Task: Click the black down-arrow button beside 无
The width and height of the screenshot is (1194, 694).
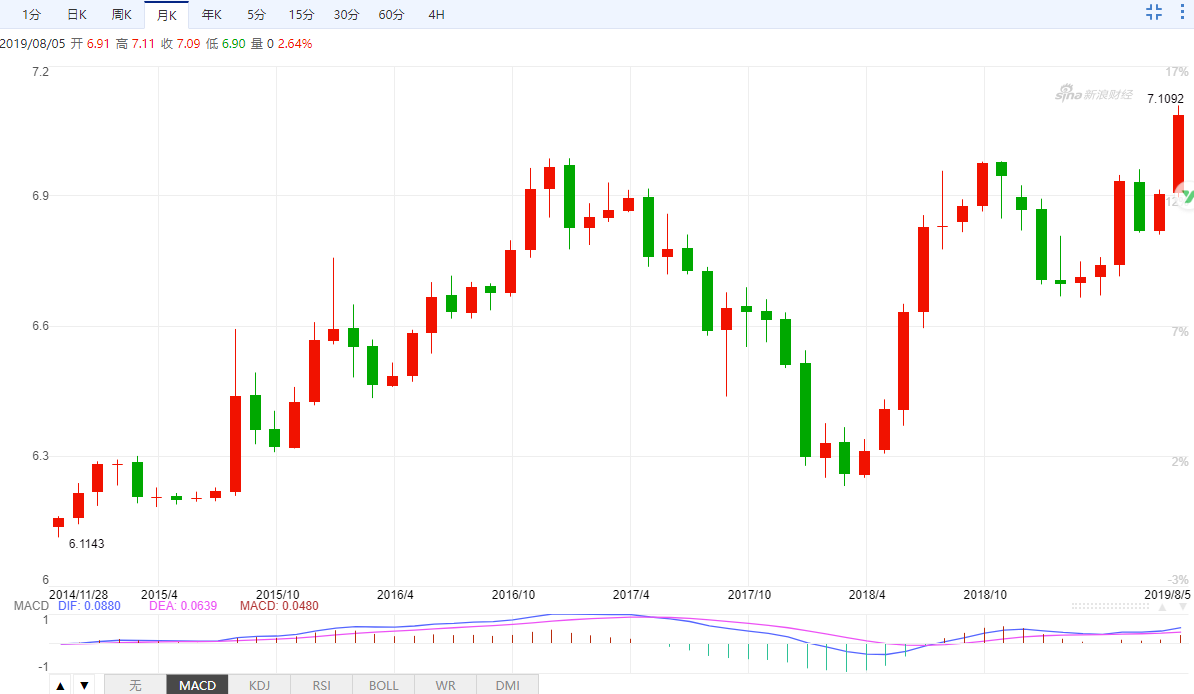Action: pyautogui.click(x=85, y=685)
